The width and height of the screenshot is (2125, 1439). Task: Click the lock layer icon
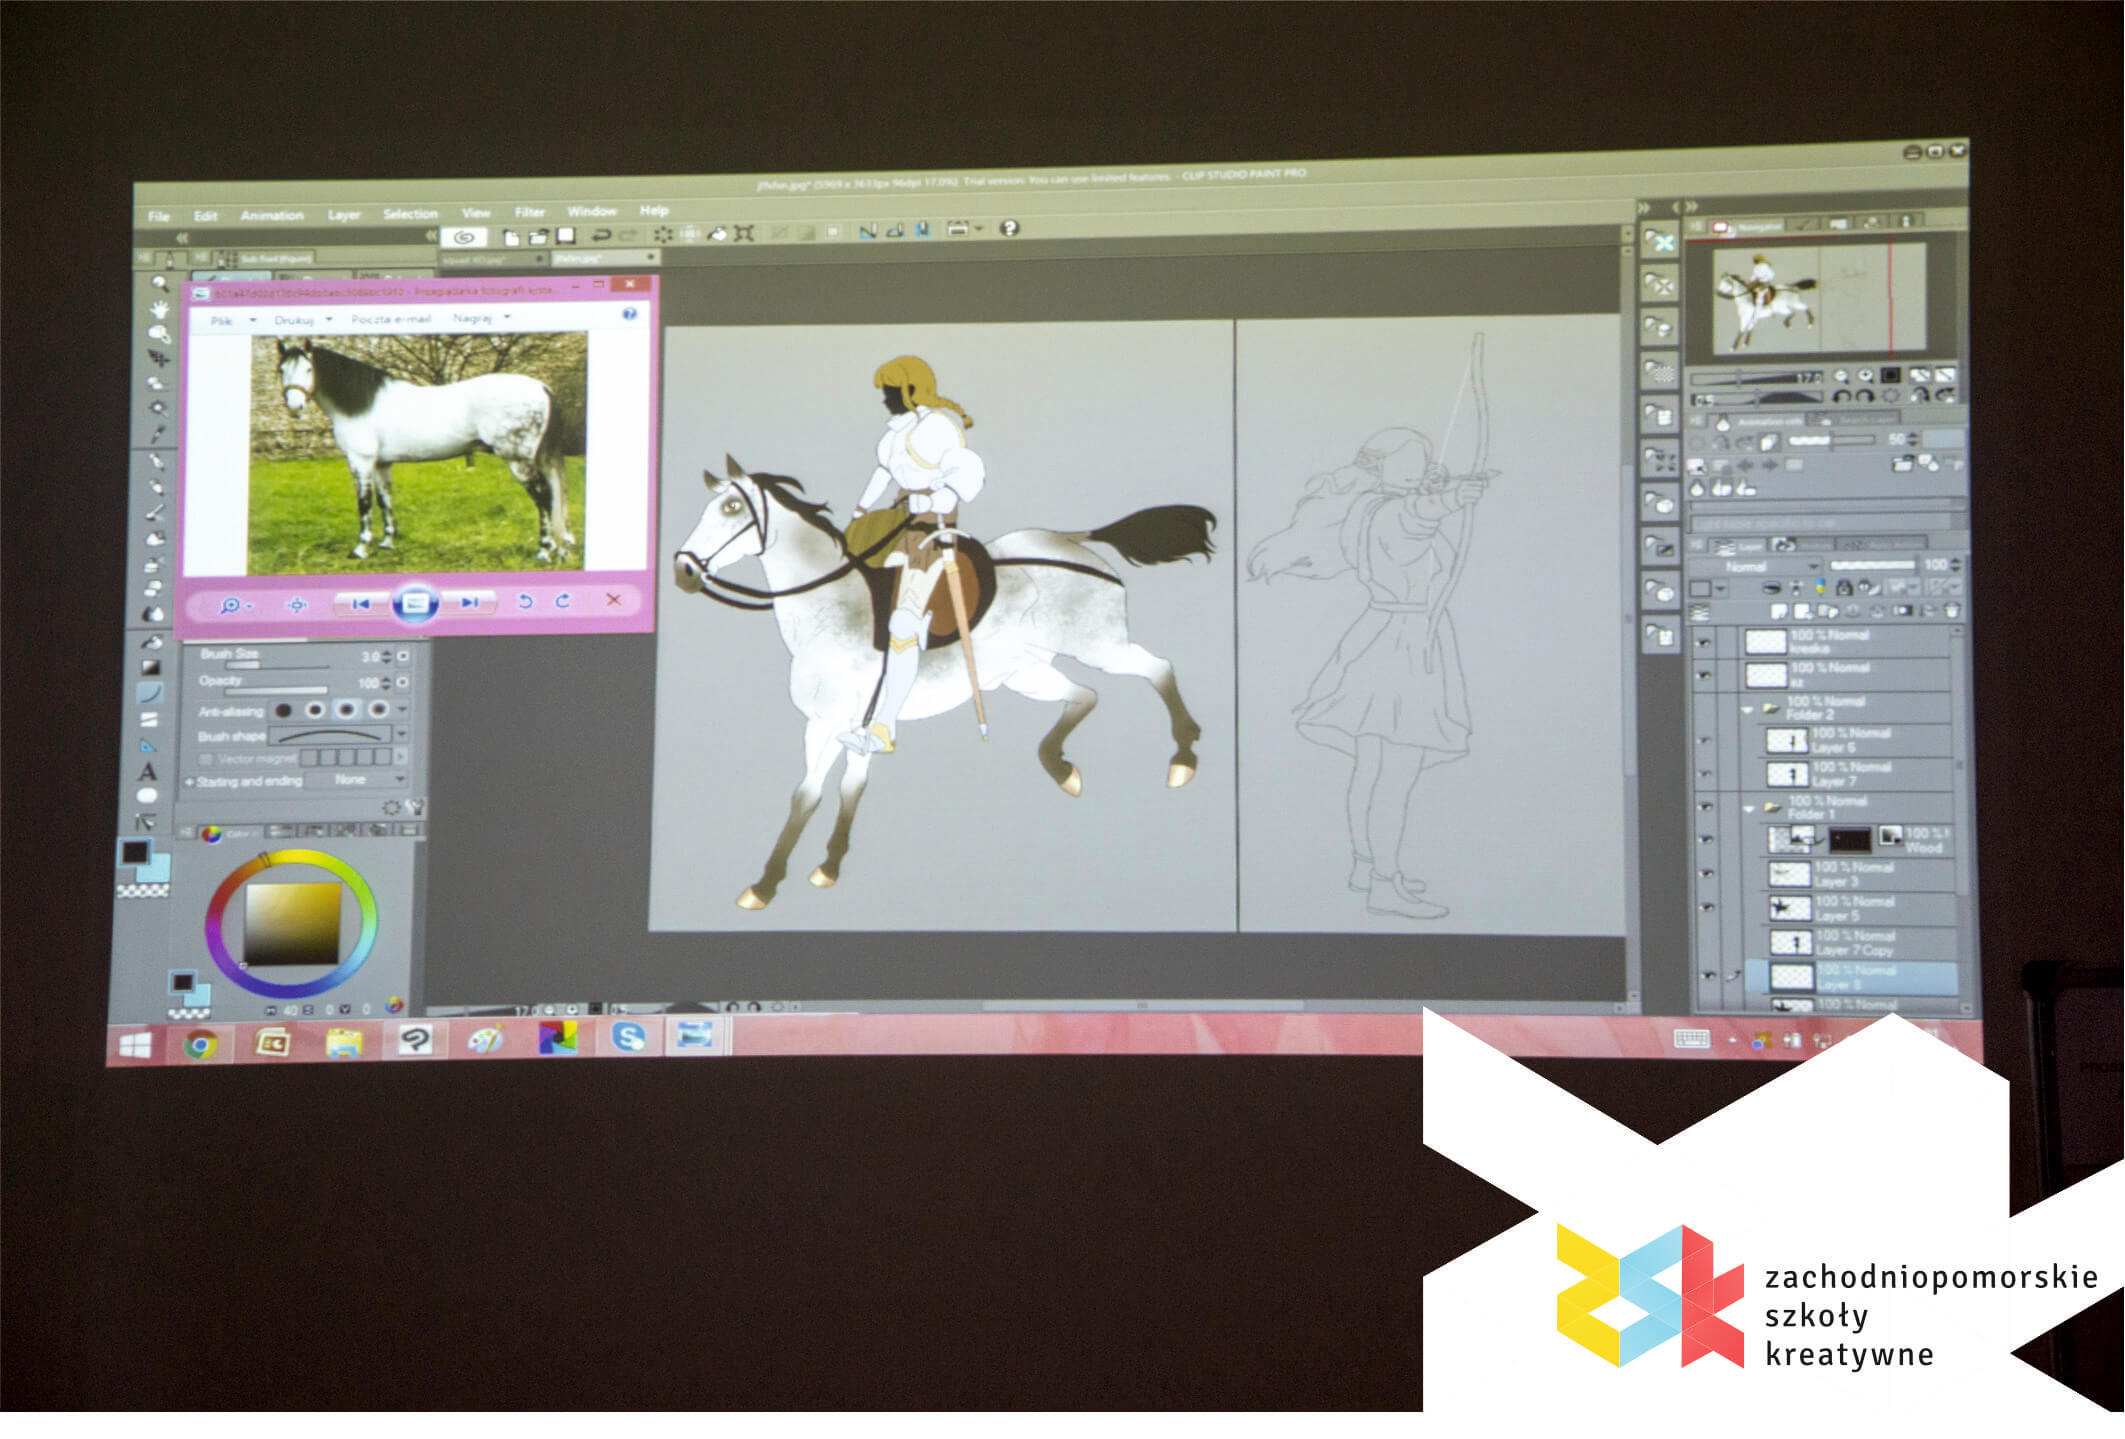pos(1843,587)
